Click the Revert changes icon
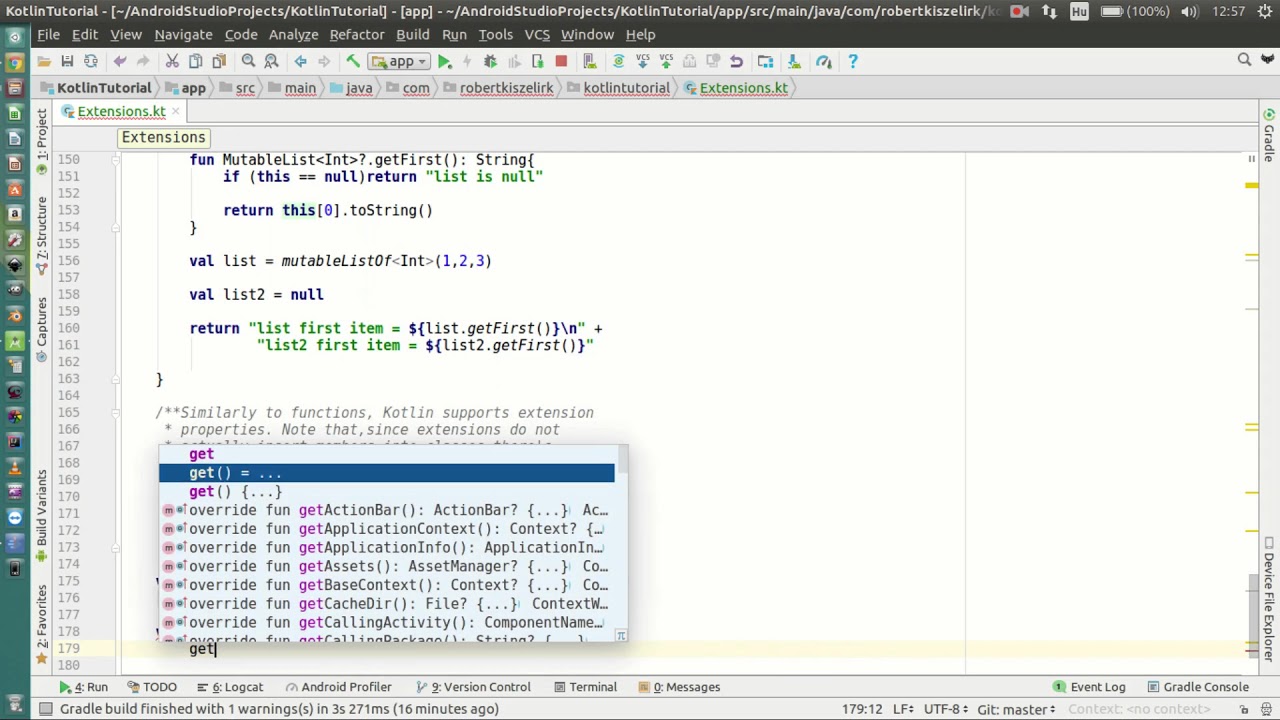Image resolution: width=1280 pixels, height=720 pixels. (736, 61)
